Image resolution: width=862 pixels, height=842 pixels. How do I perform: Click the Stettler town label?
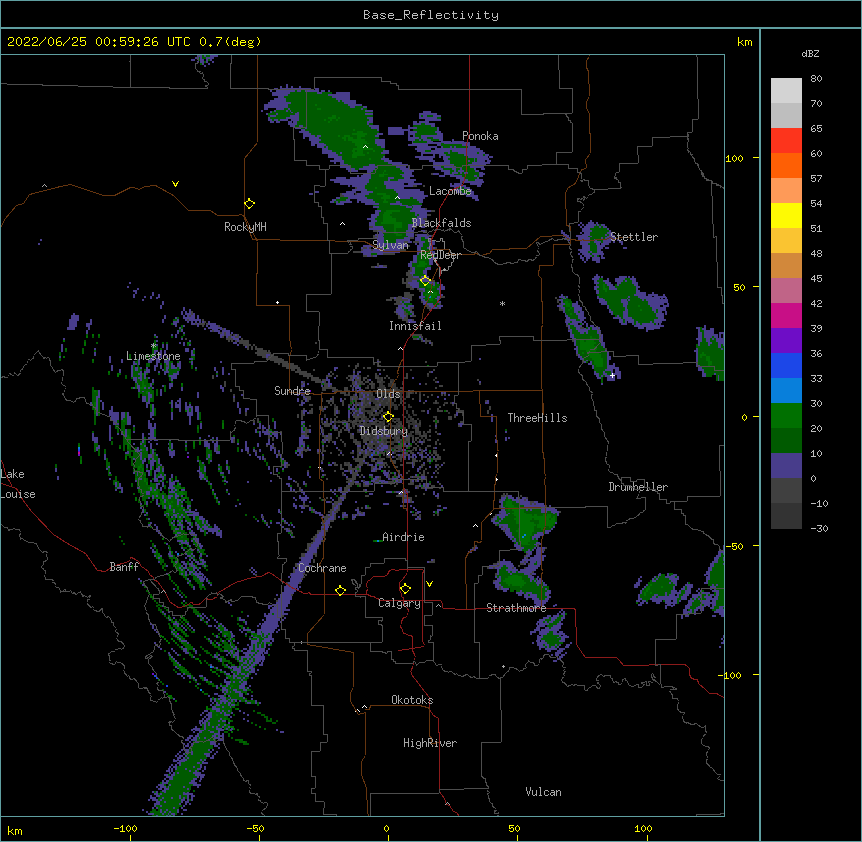tap(634, 237)
